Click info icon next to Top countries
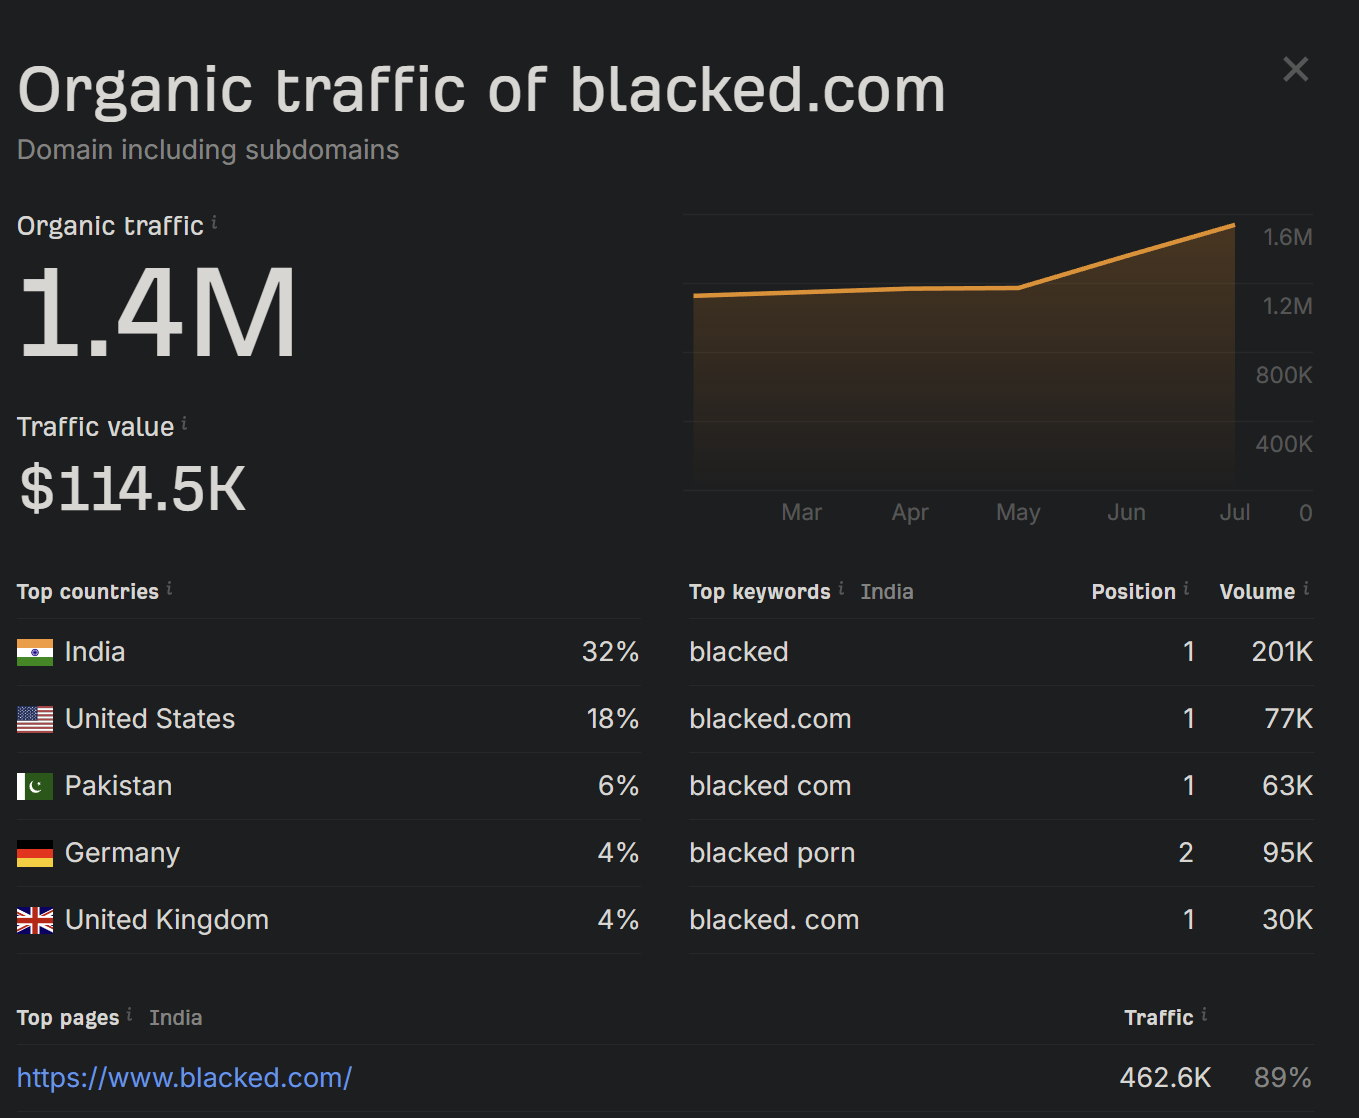Image resolution: width=1359 pixels, height=1118 pixels. (169, 588)
